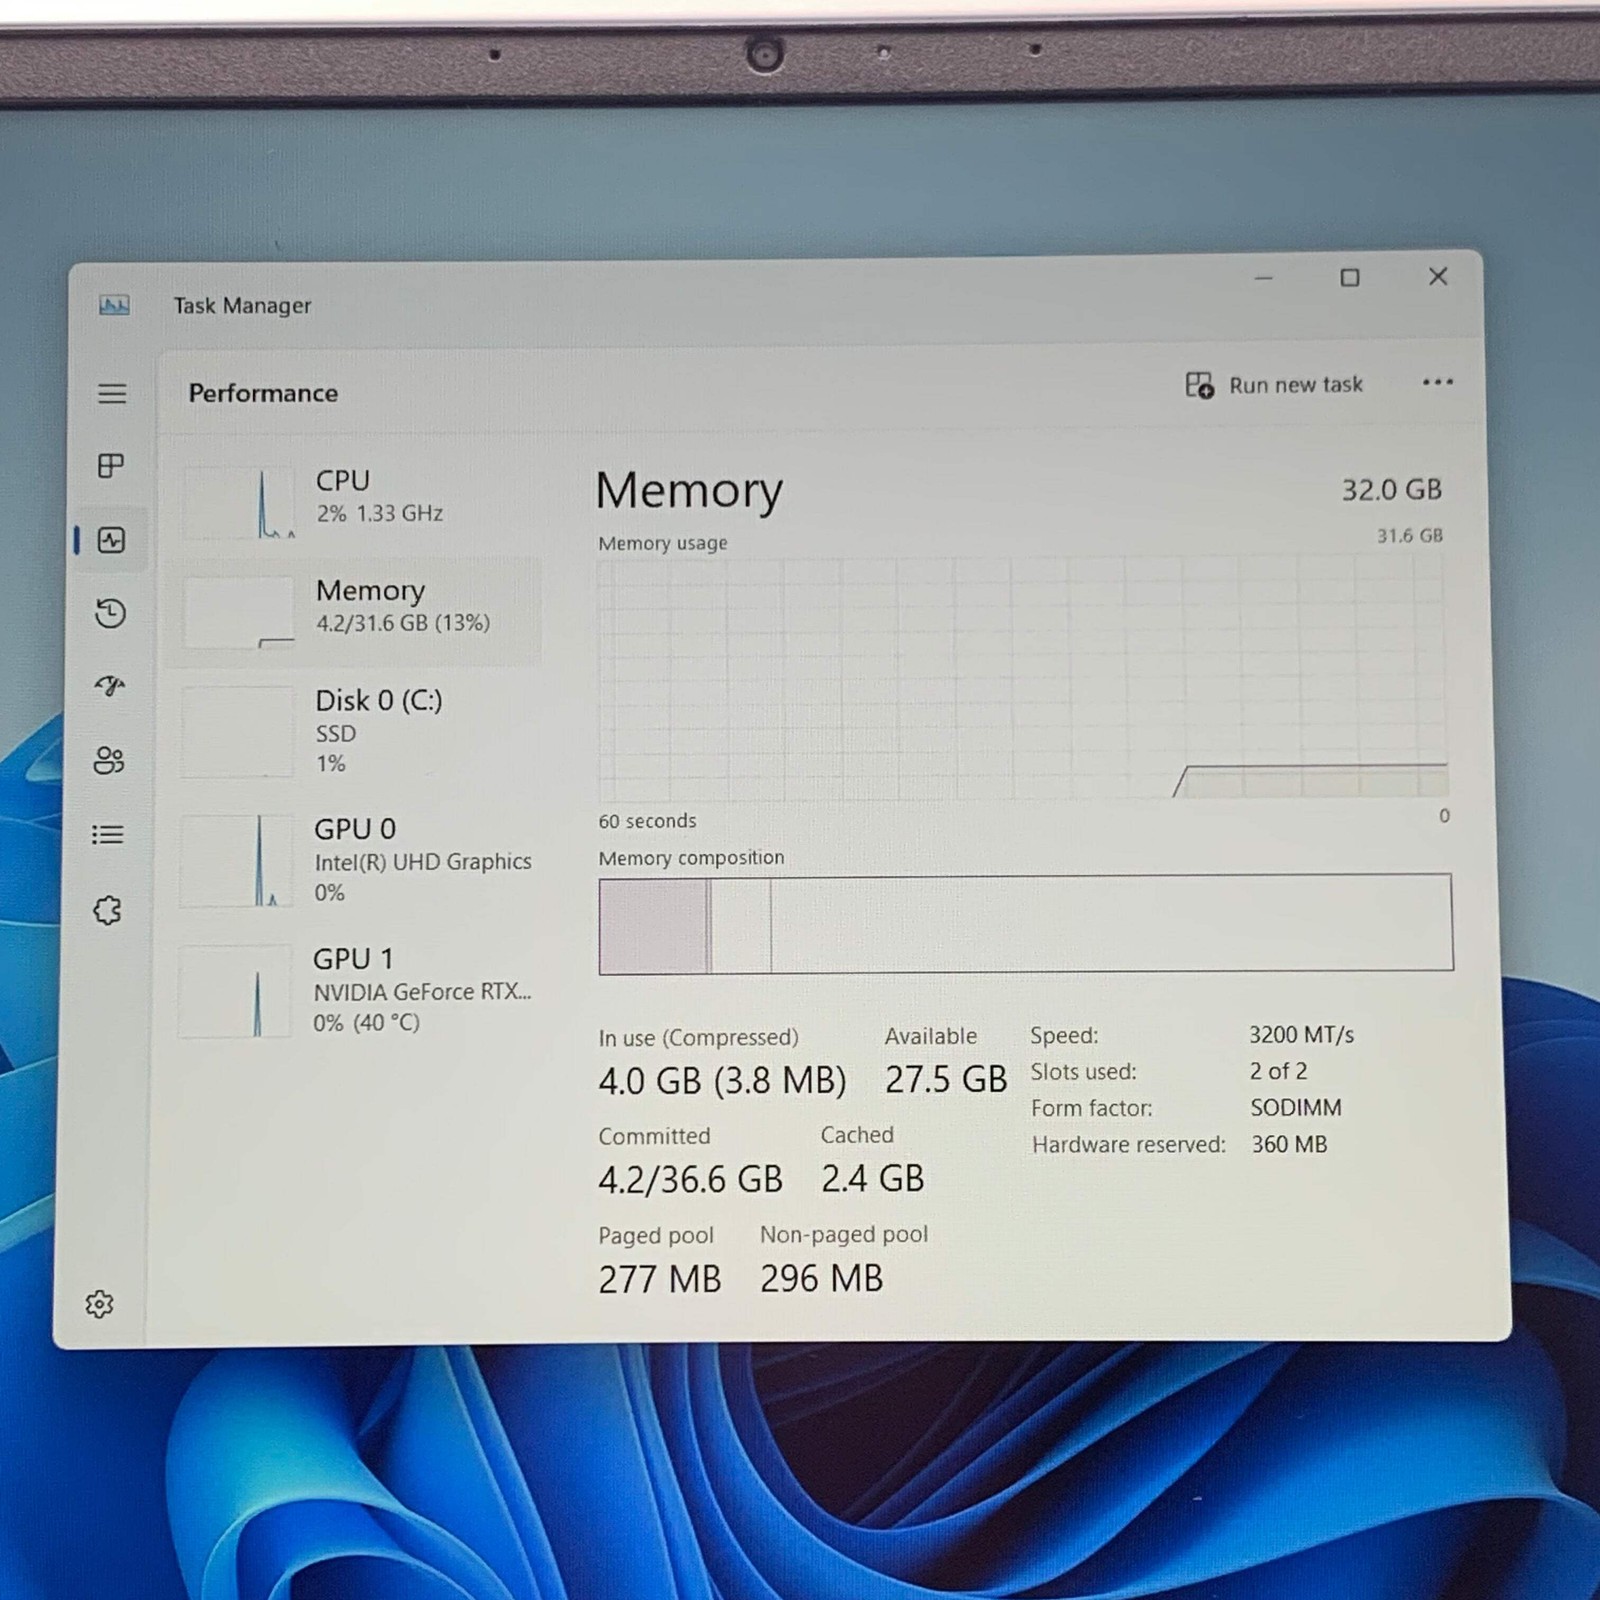Image resolution: width=1600 pixels, height=1600 pixels.
Task: Click the Cached 2.4 GB value
Action: click(x=872, y=1179)
